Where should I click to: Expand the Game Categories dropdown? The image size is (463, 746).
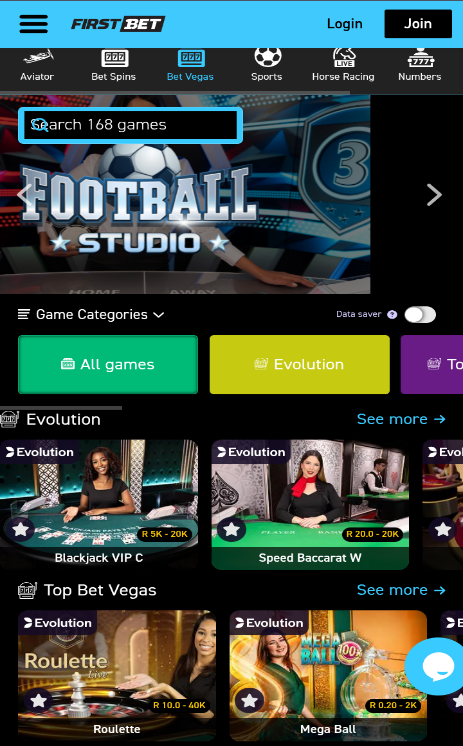coord(91,314)
